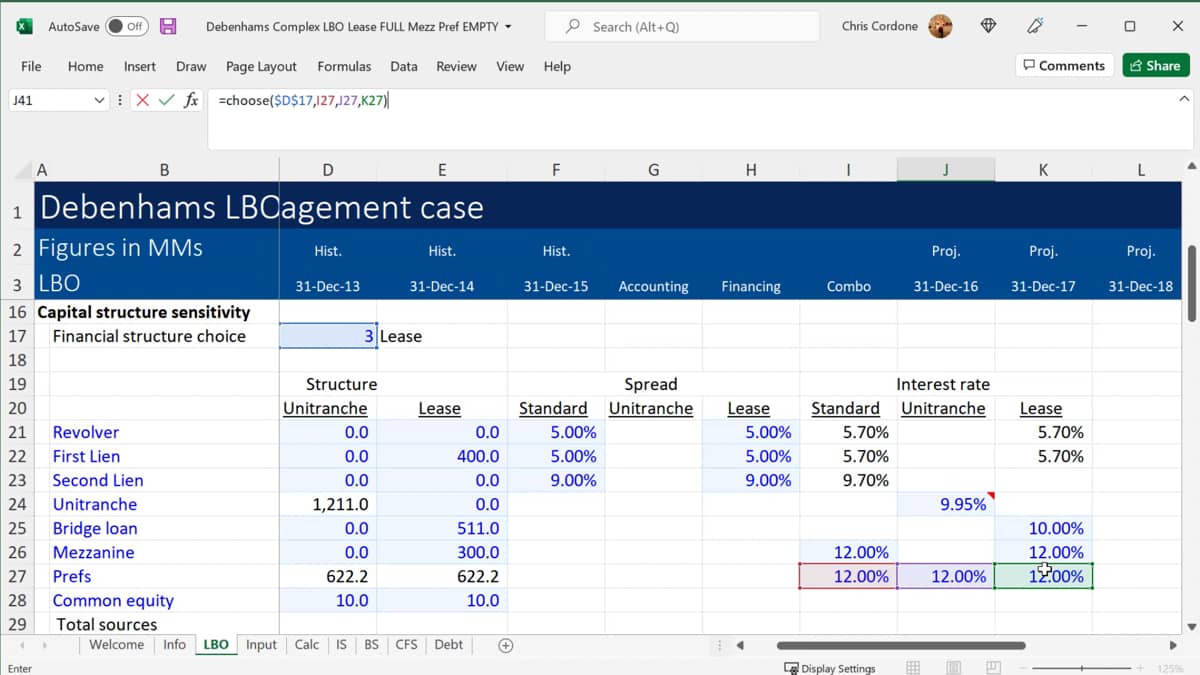Open Display Settings in status bar

[x=830, y=668]
